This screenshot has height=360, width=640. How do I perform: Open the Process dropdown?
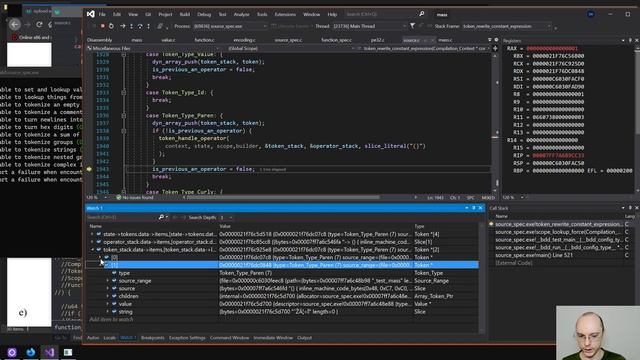pos(230,26)
